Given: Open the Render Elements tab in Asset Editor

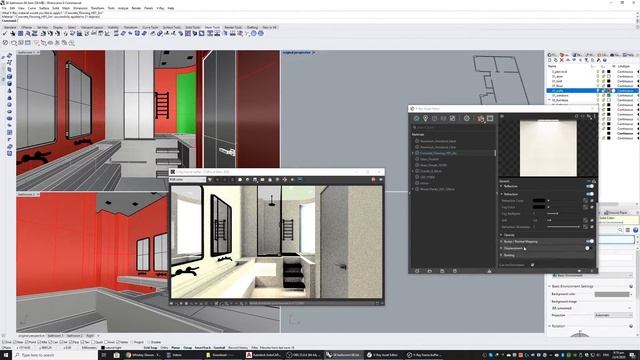Looking at the screenshot, I should click(x=443, y=118).
